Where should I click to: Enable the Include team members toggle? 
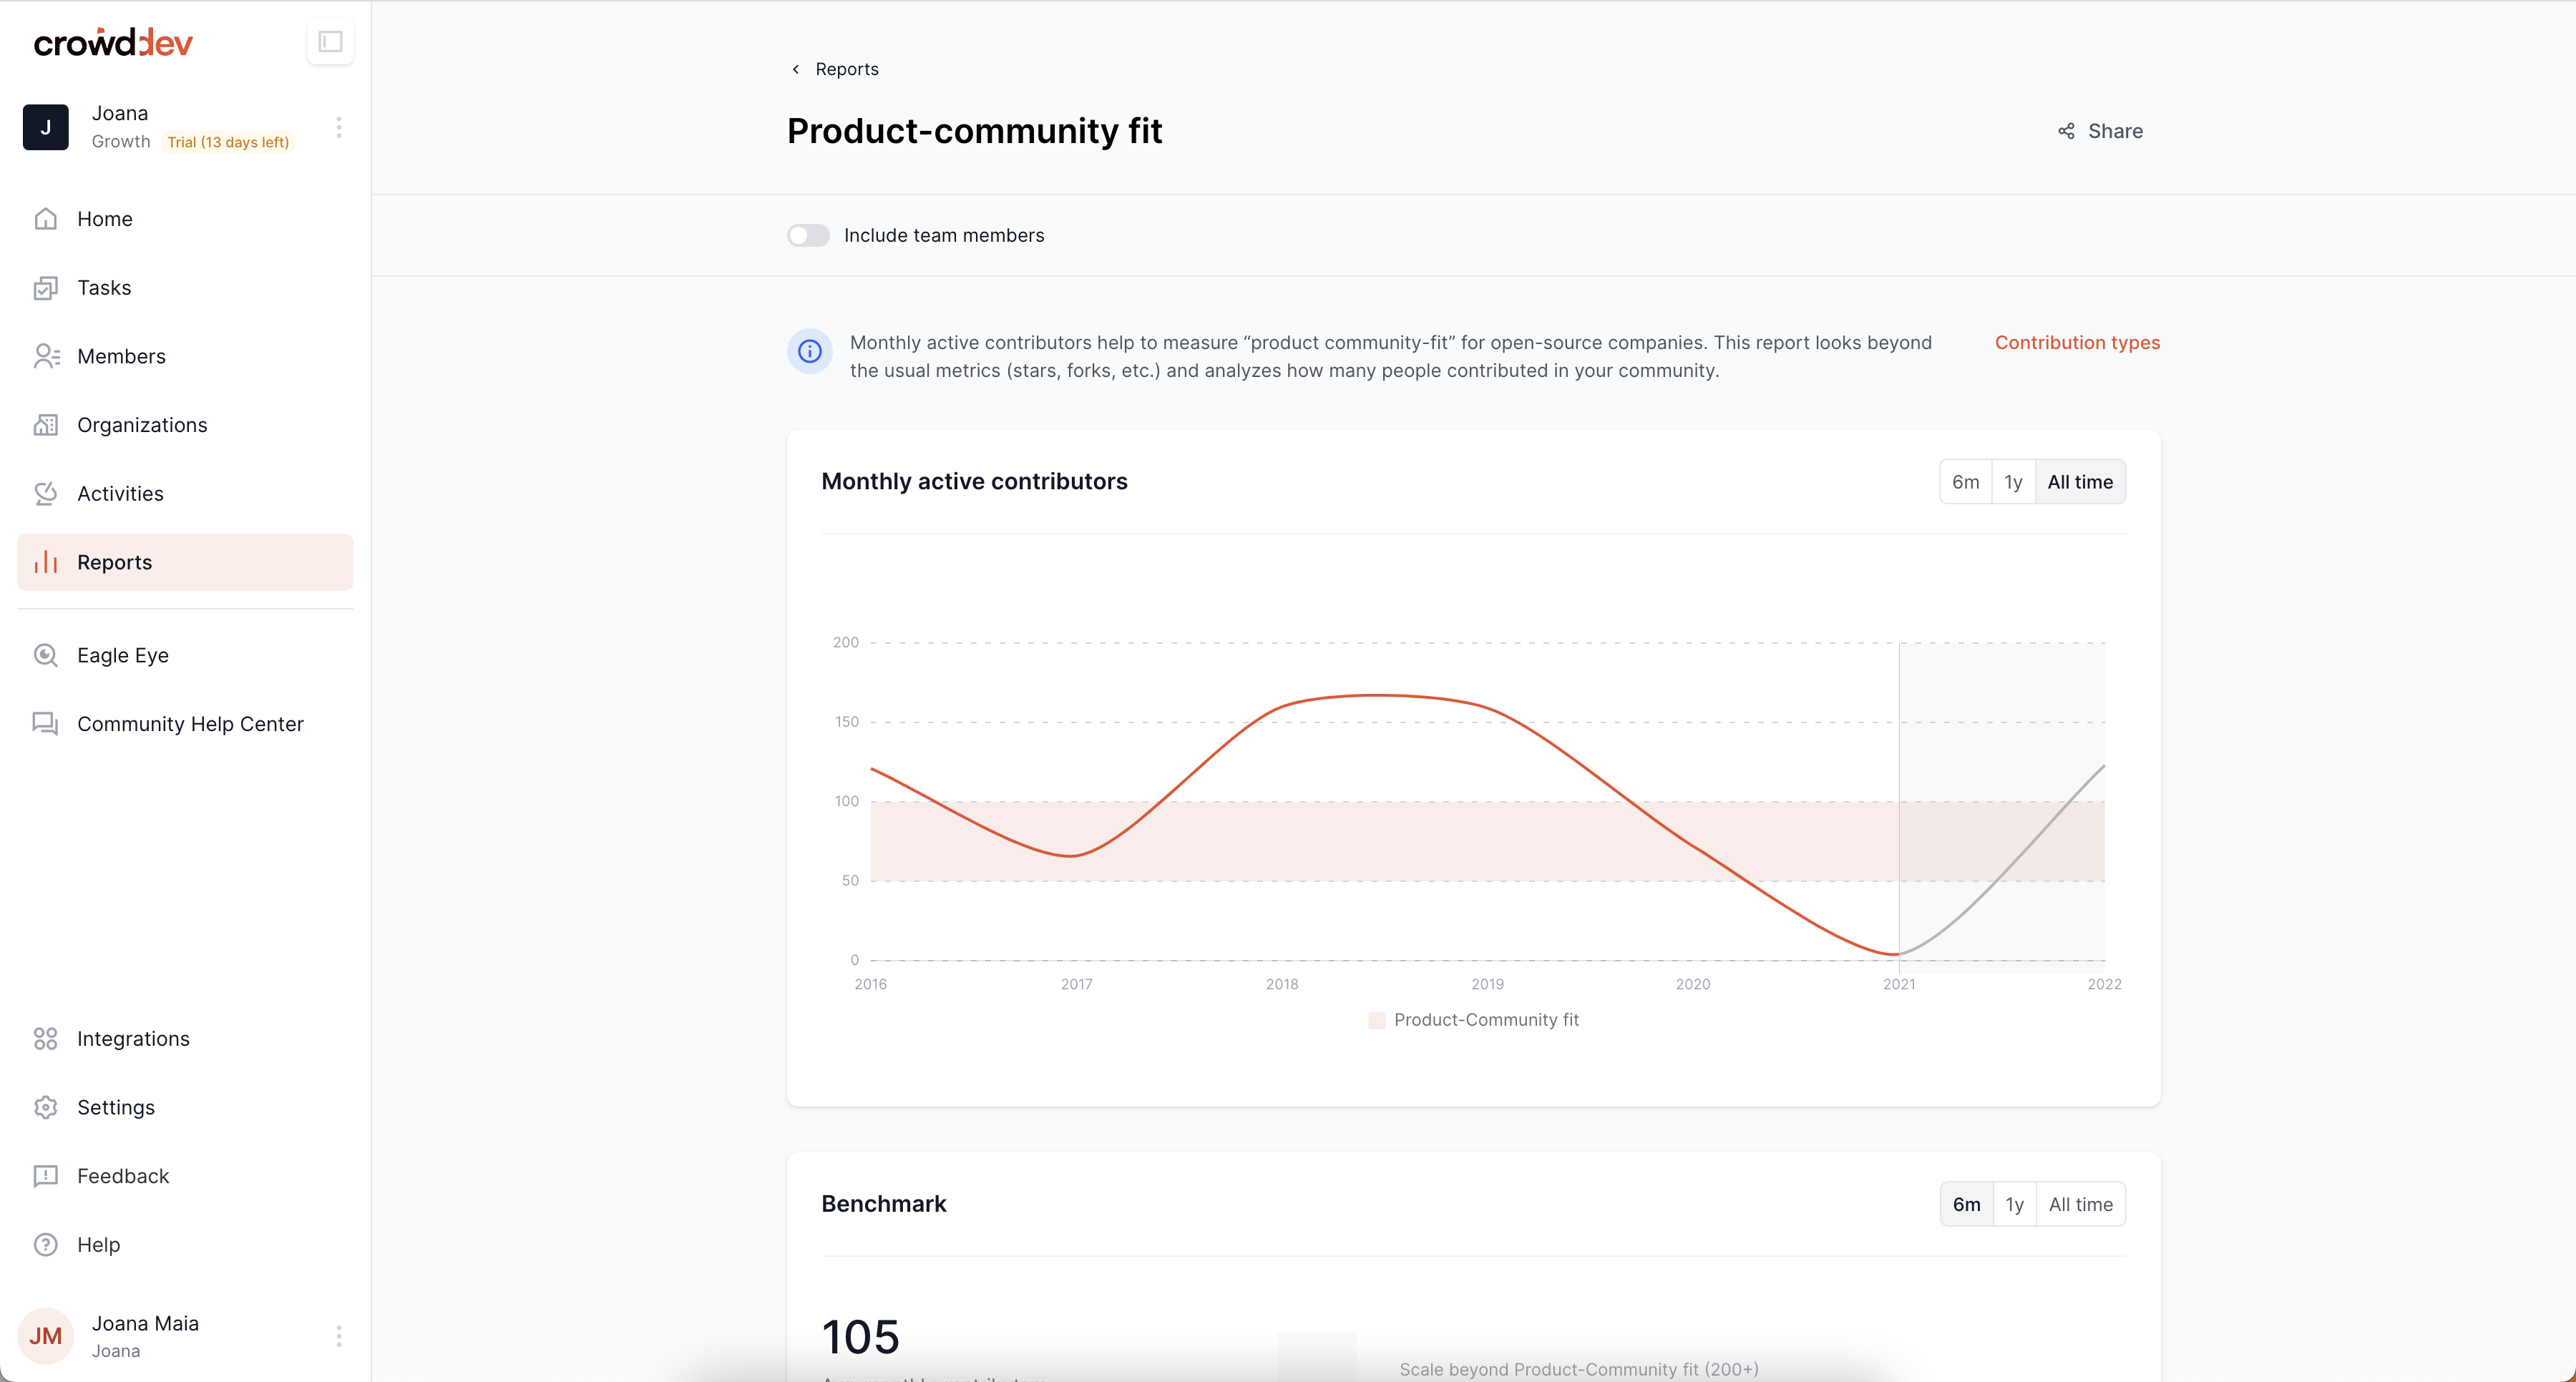click(x=808, y=235)
